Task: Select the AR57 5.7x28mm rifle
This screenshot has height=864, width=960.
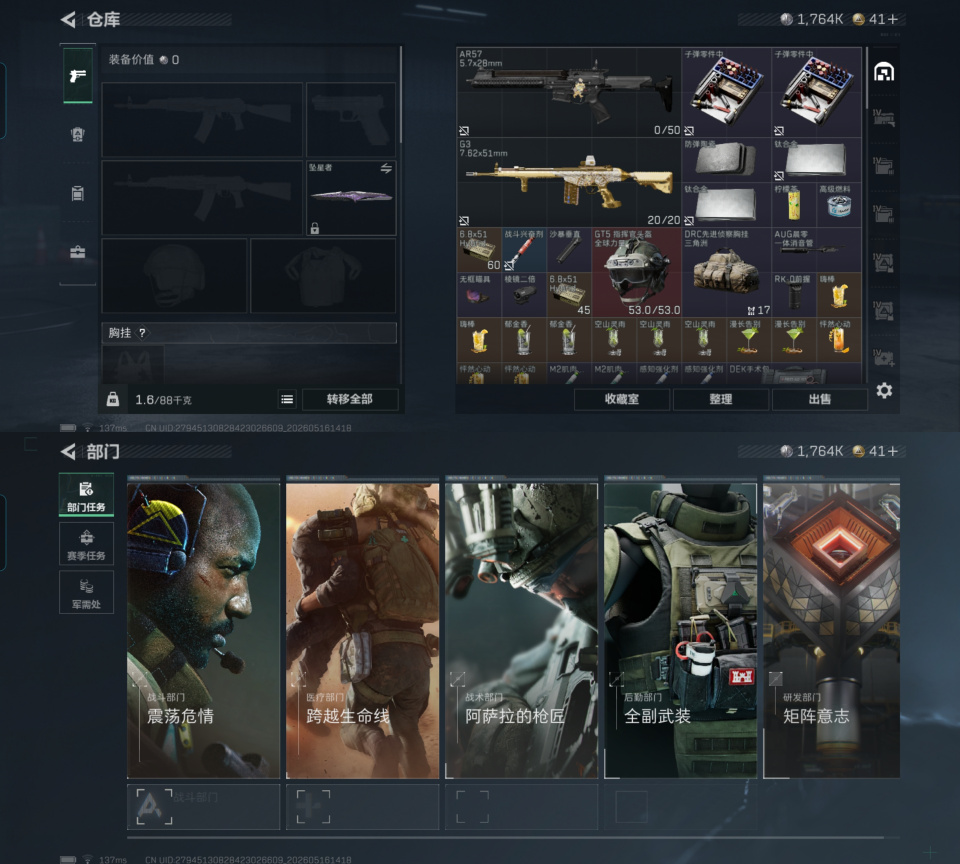Action: pos(569,92)
